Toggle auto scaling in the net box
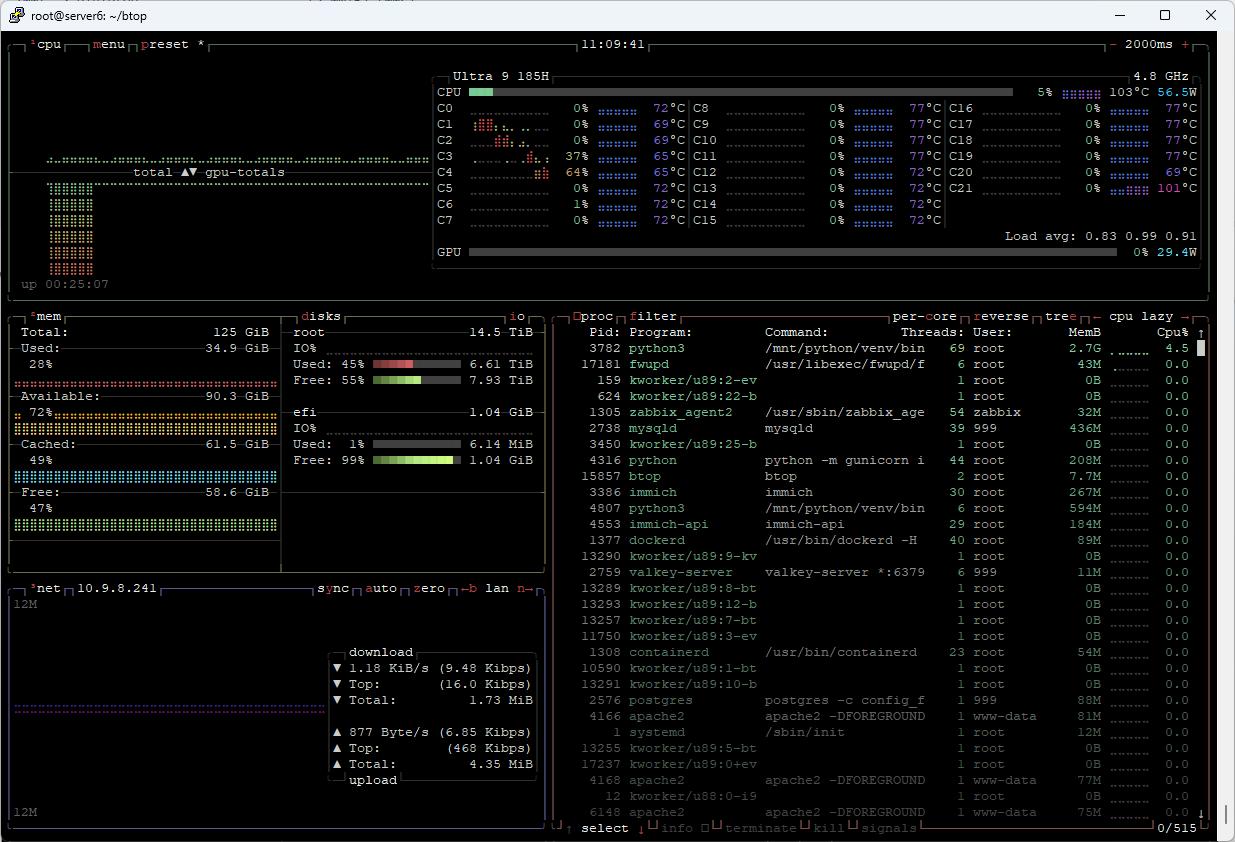Screen dimensions: 1235x842 (x=381, y=588)
